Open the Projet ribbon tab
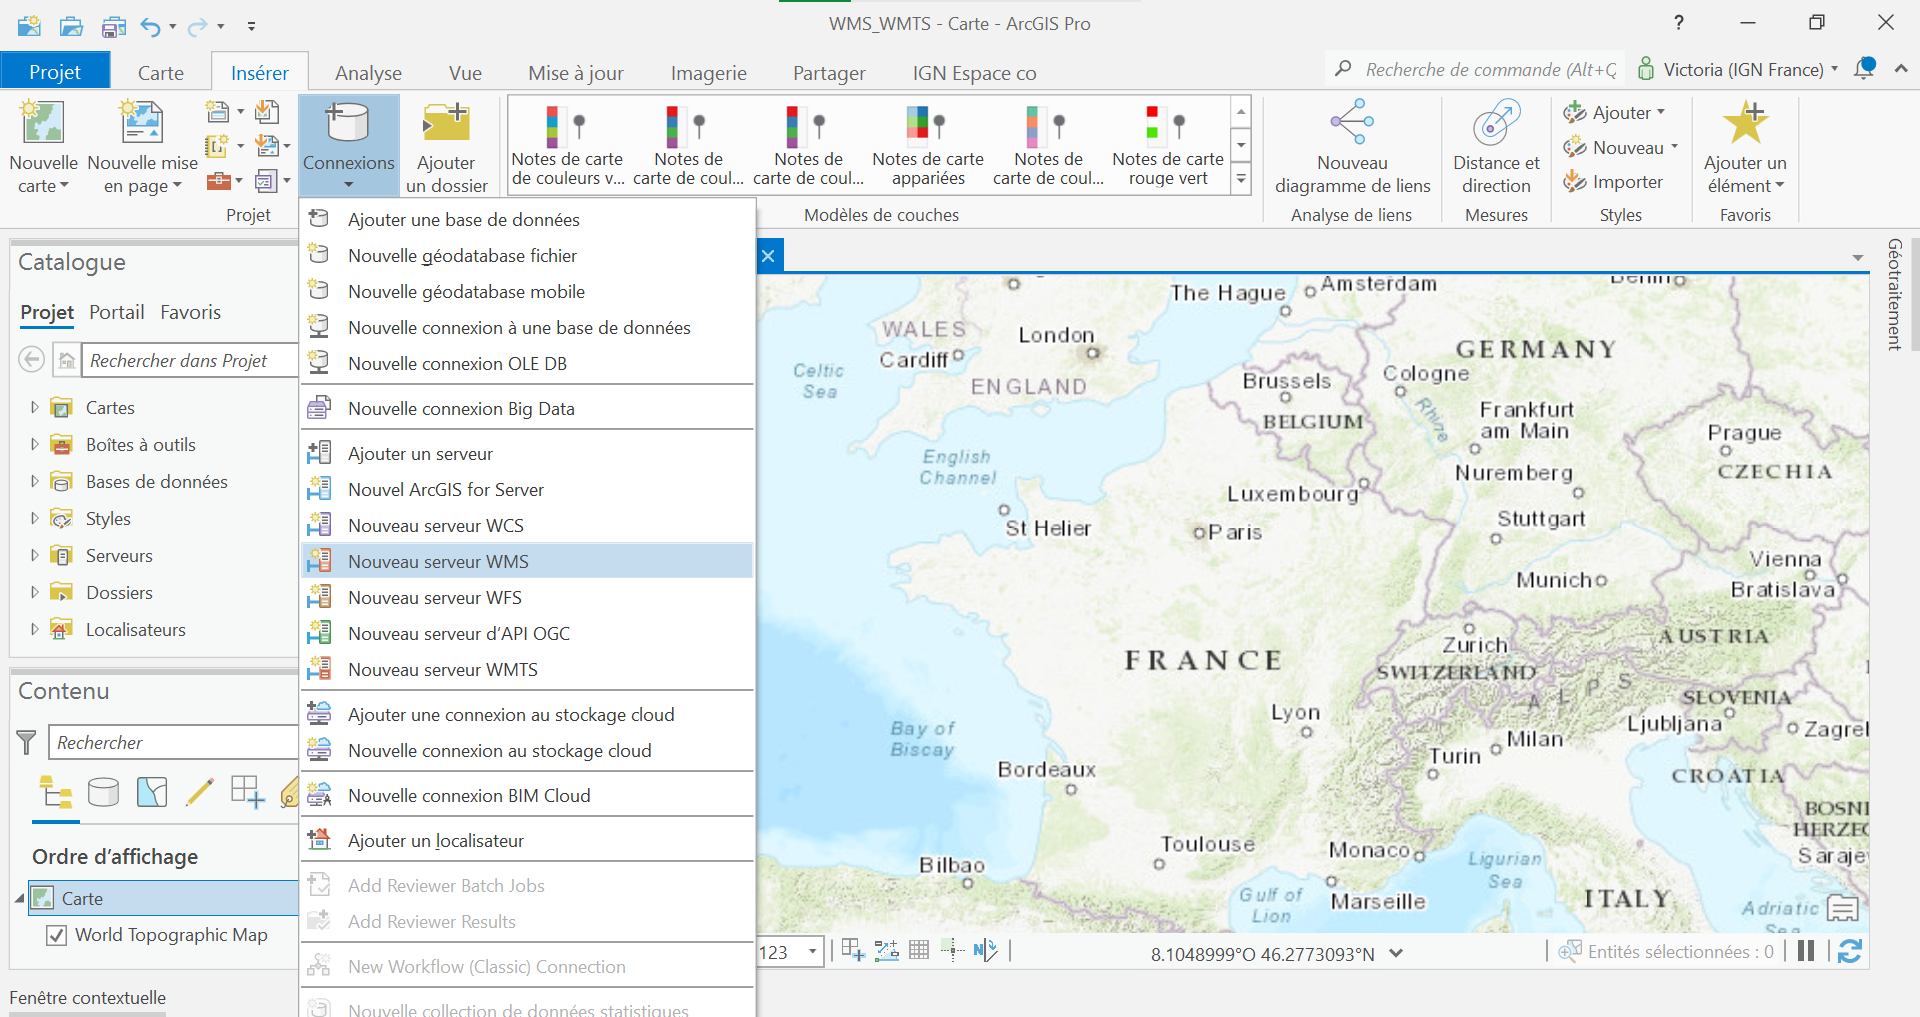 (x=55, y=71)
